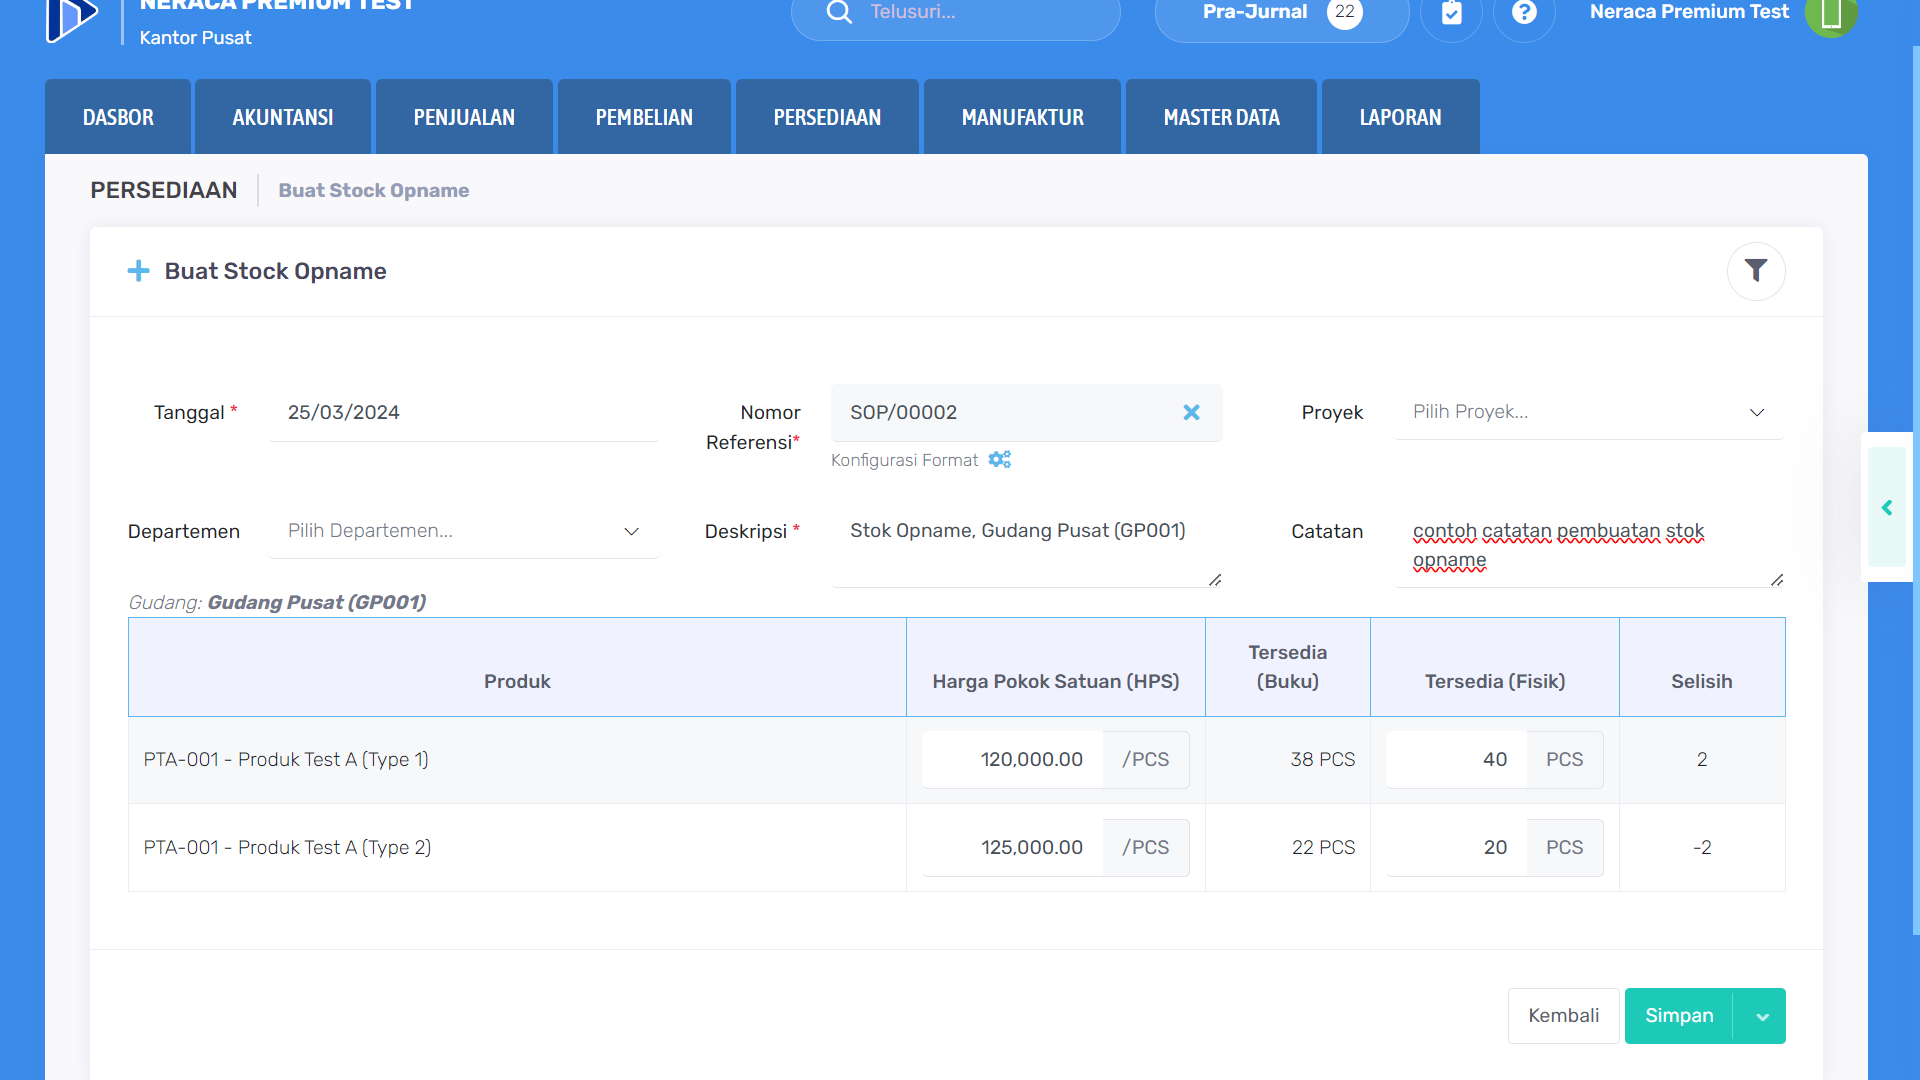This screenshot has width=1920, height=1080.
Task: Click the Tanggal date field
Action: [x=463, y=413]
